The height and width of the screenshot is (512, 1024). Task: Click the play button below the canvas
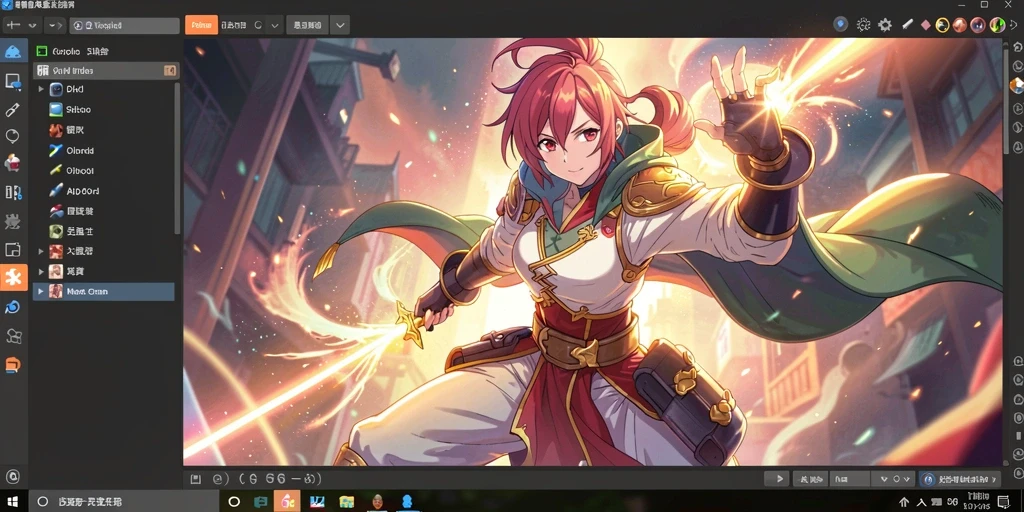coord(778,479)
